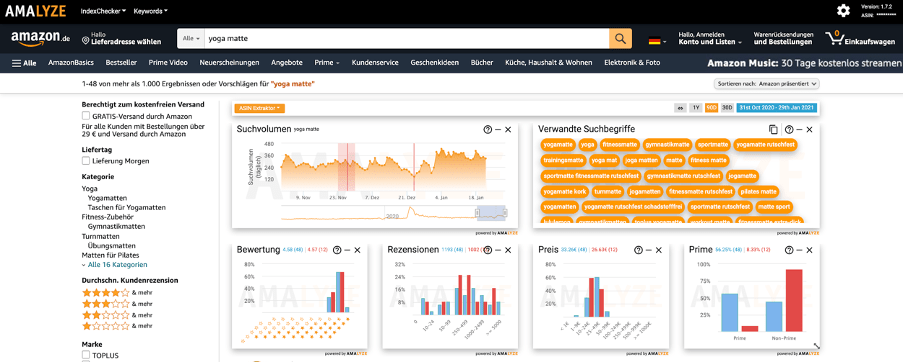Click resize arrow on Prime widget corner

(816, 346)
